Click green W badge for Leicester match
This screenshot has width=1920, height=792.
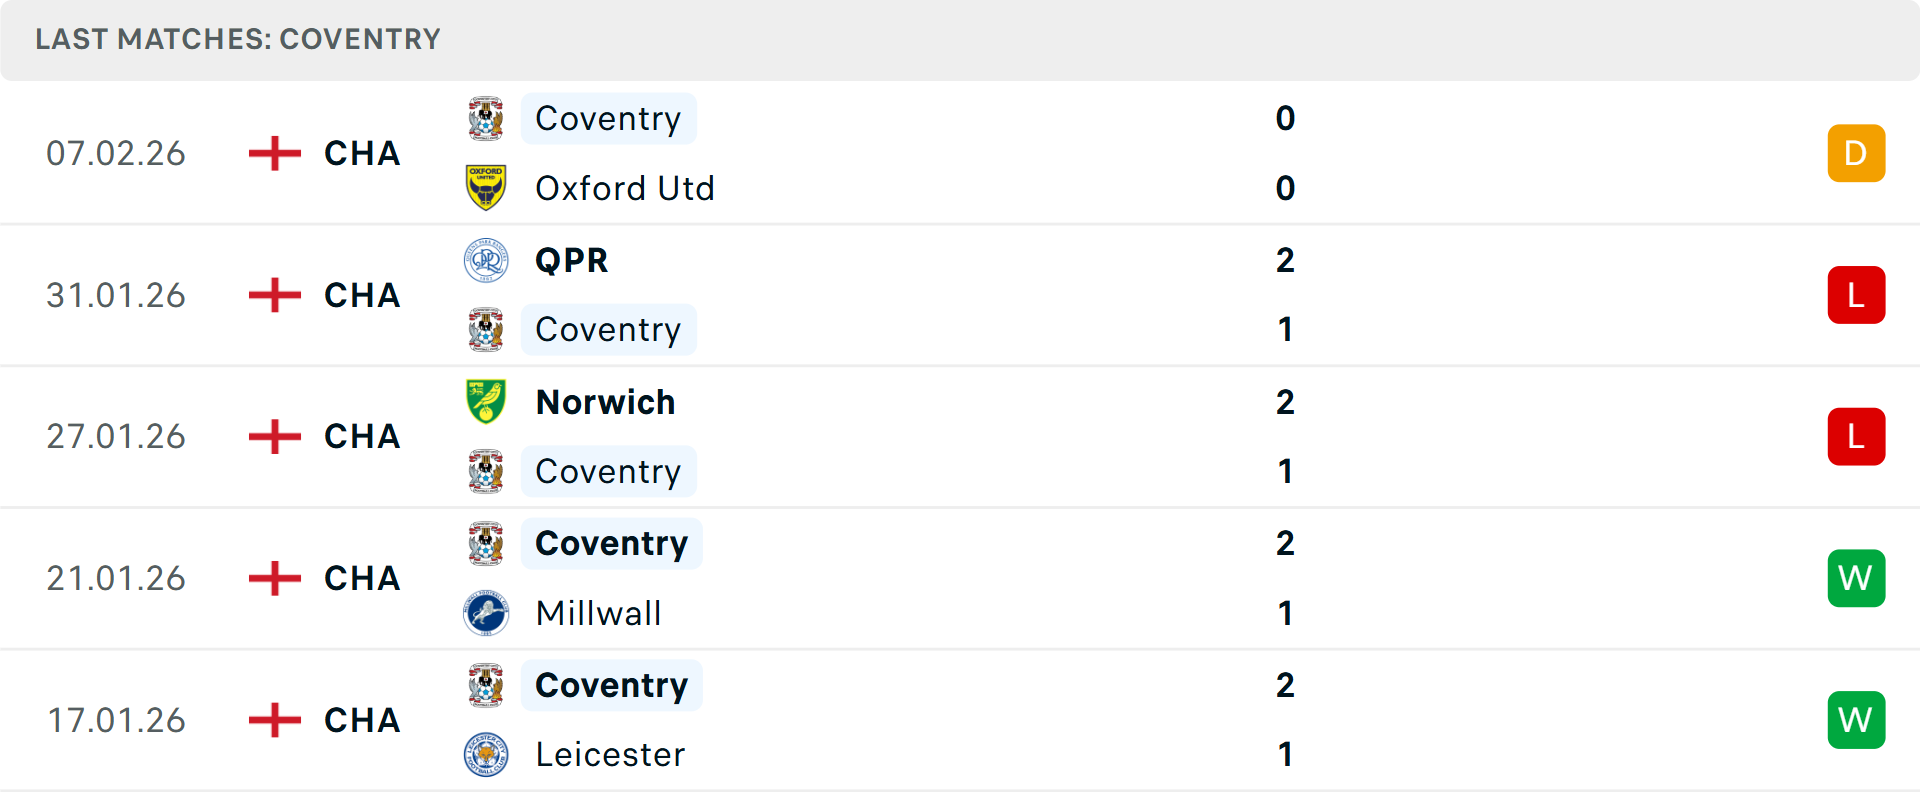pos(1856,720)
